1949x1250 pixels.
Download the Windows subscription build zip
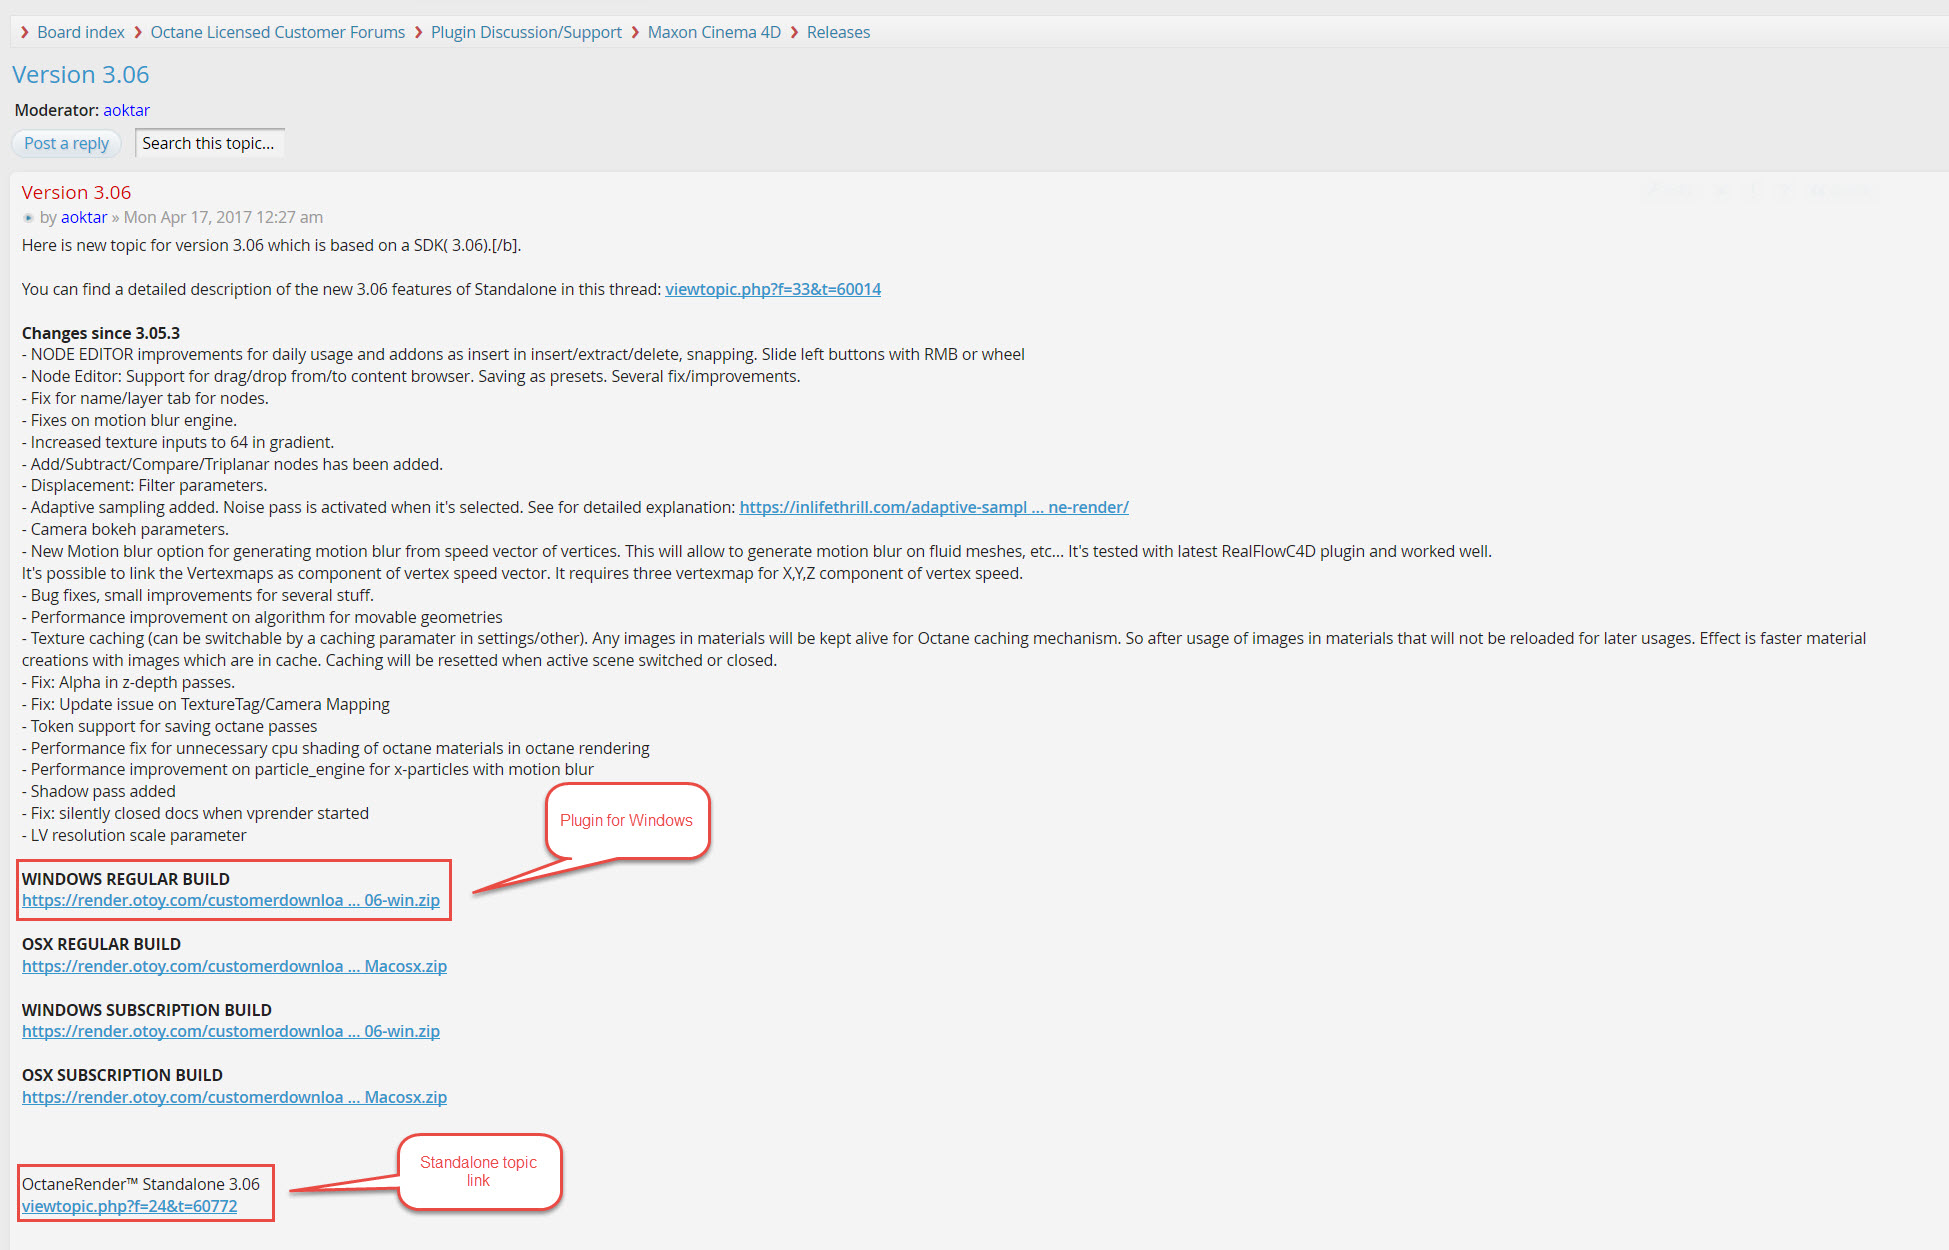click(x=230, y=1031)
